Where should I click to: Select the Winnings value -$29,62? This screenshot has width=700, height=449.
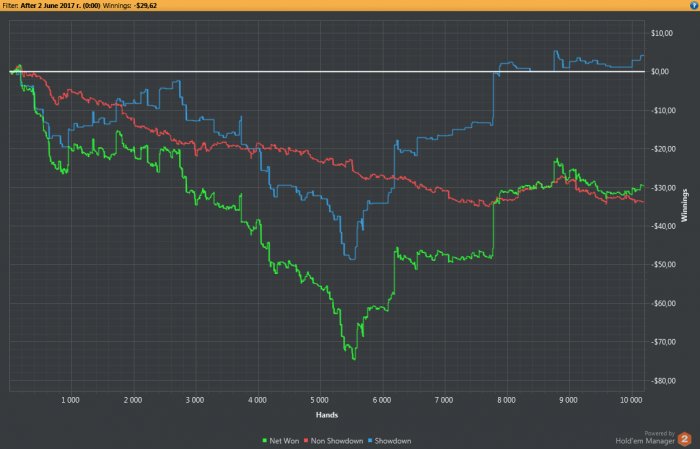(145, 6)
